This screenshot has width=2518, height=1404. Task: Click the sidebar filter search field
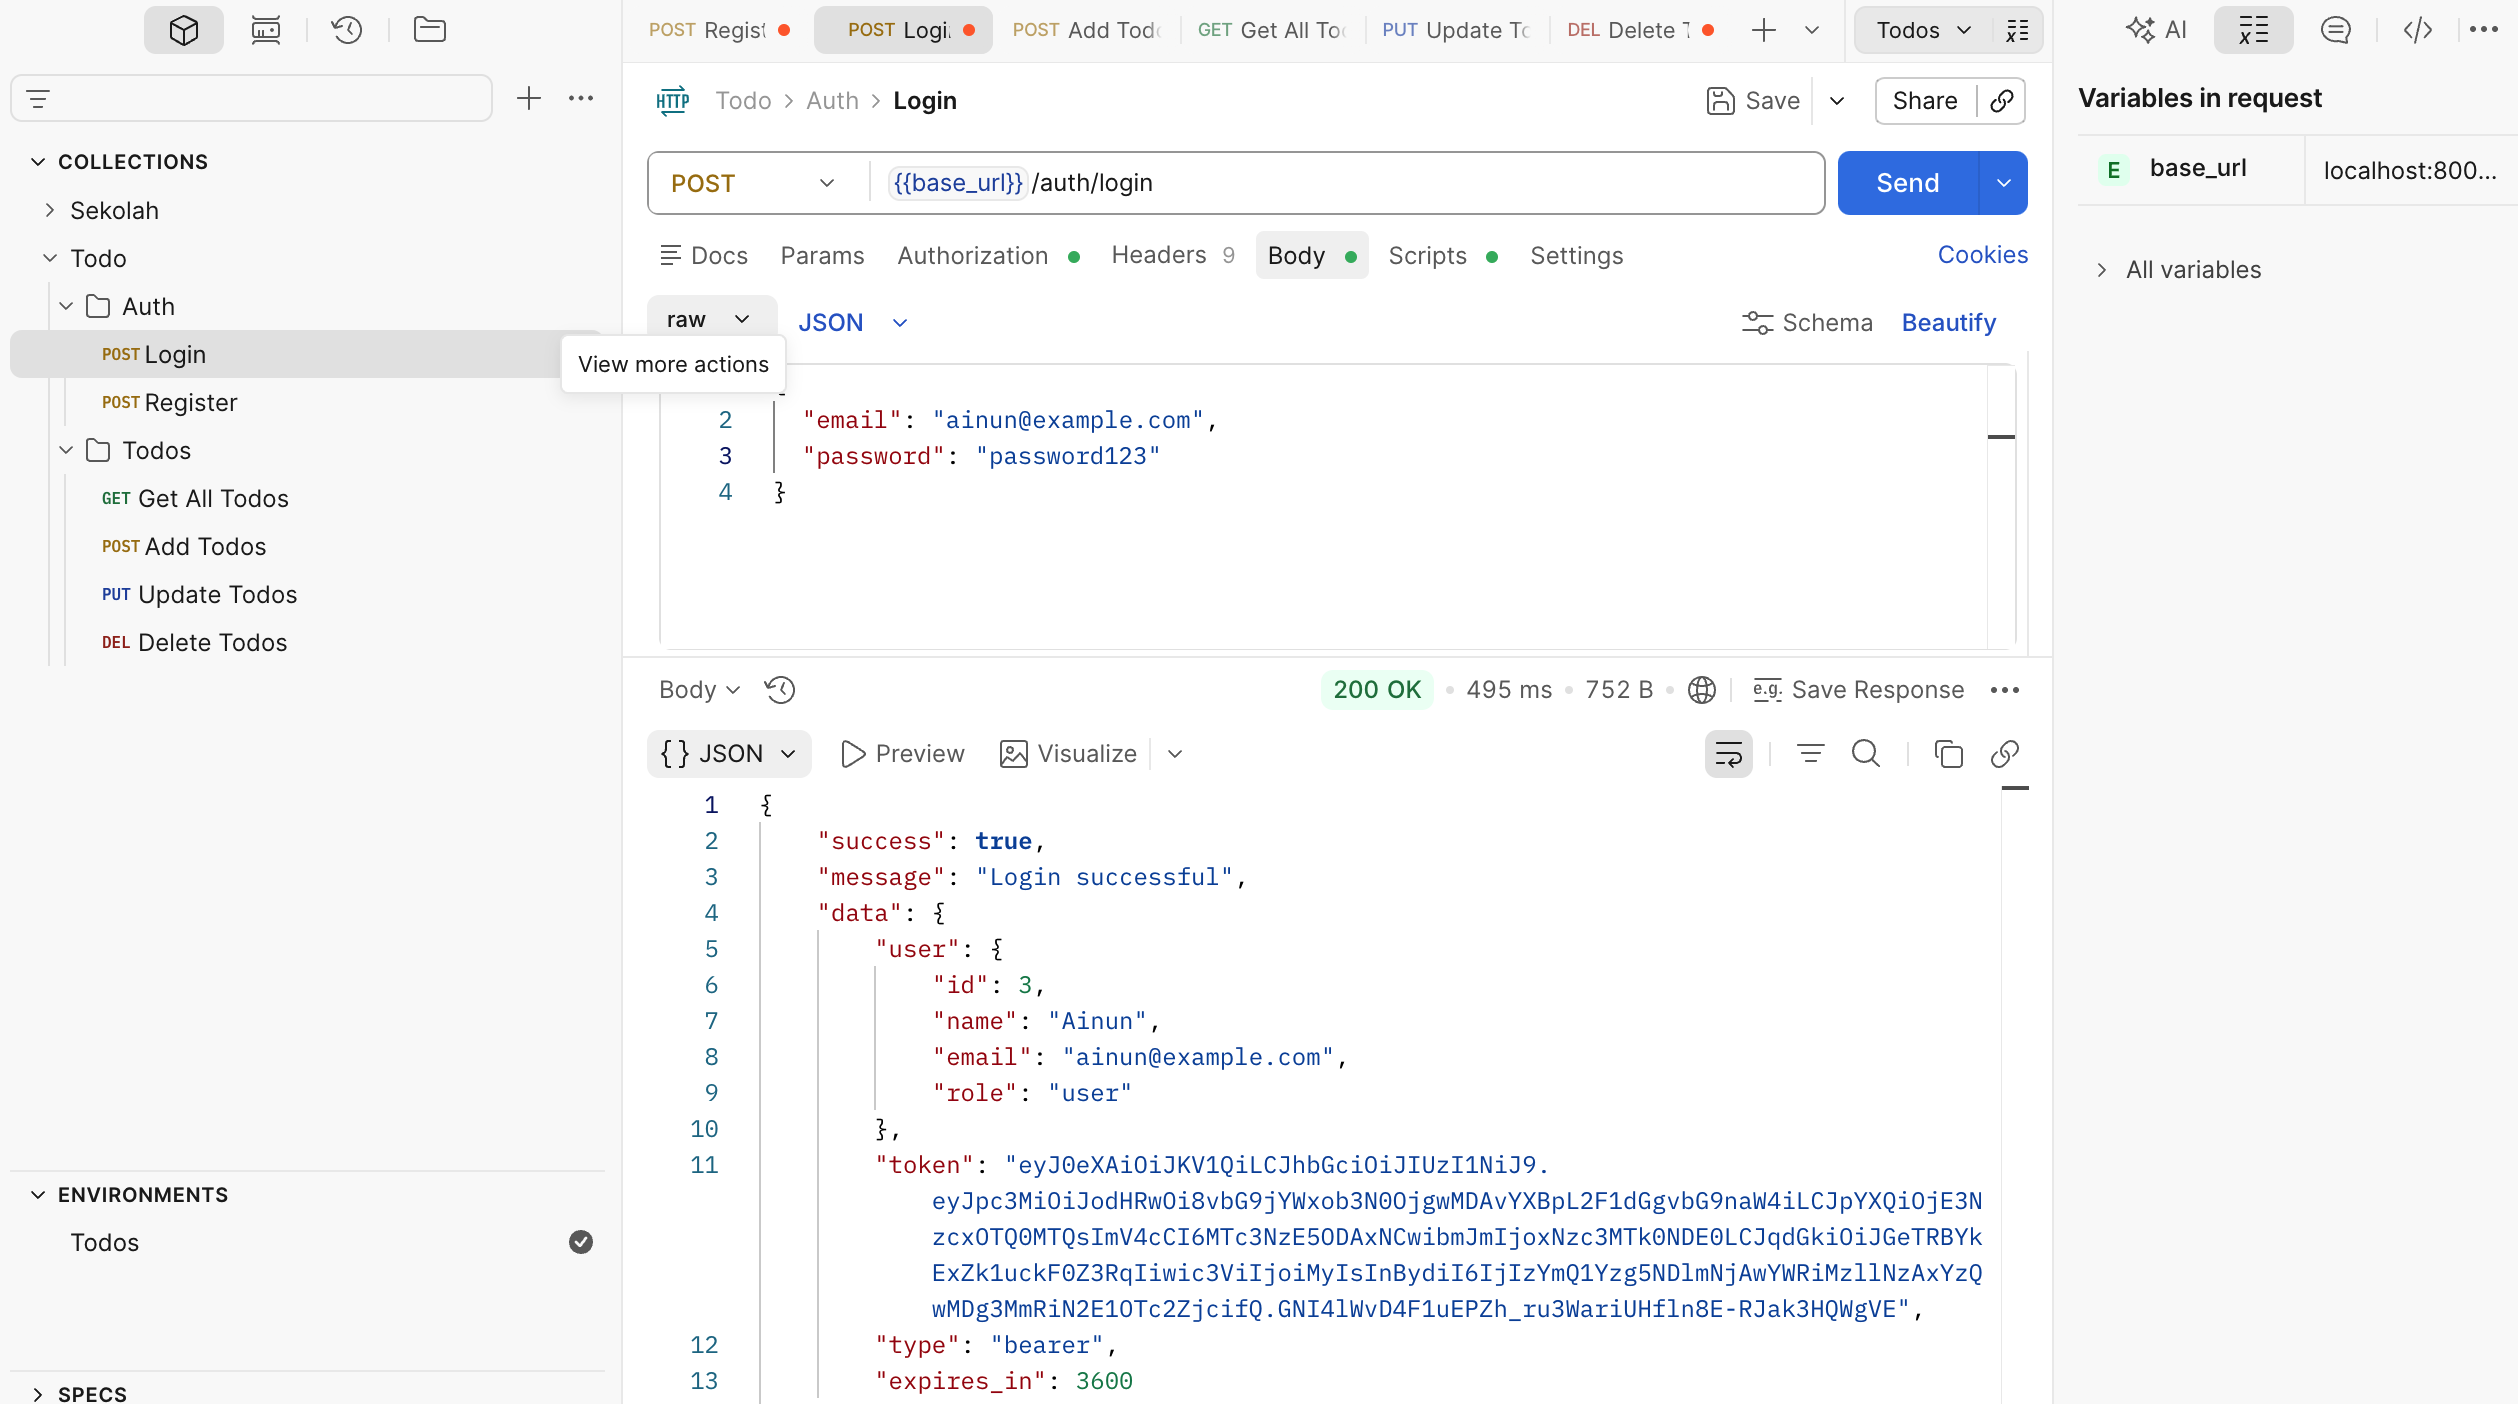(251, 98)
